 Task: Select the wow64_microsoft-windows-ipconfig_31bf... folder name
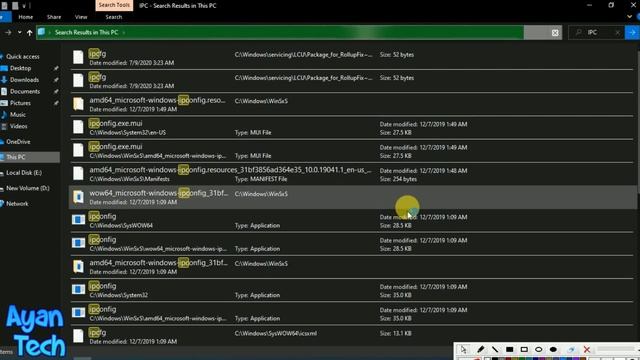coord(158,193)
